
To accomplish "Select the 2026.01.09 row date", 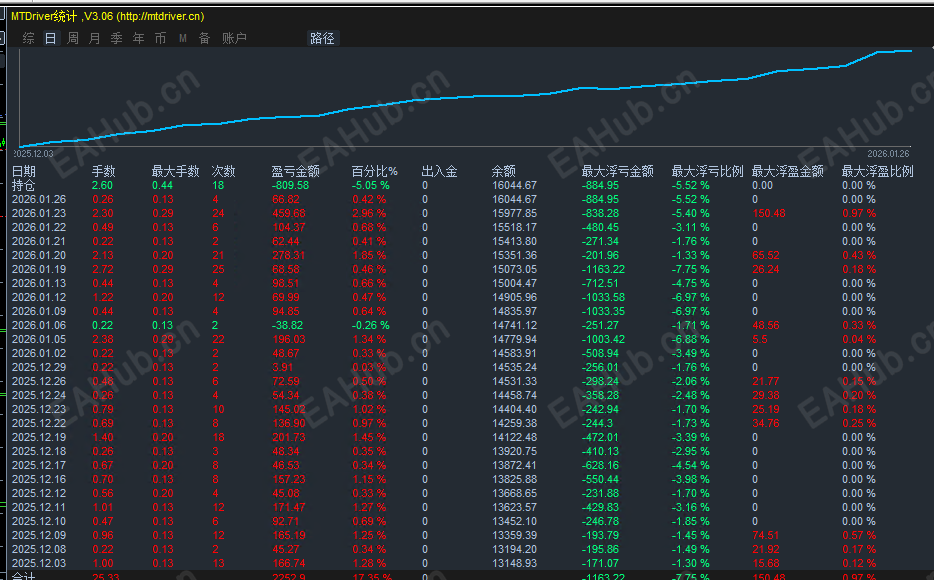I will point(39,311).
